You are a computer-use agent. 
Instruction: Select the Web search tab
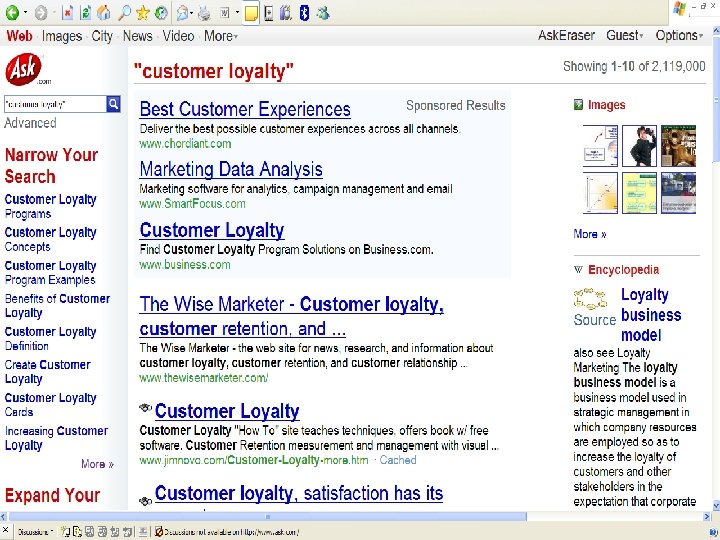[x=19, y=36]
